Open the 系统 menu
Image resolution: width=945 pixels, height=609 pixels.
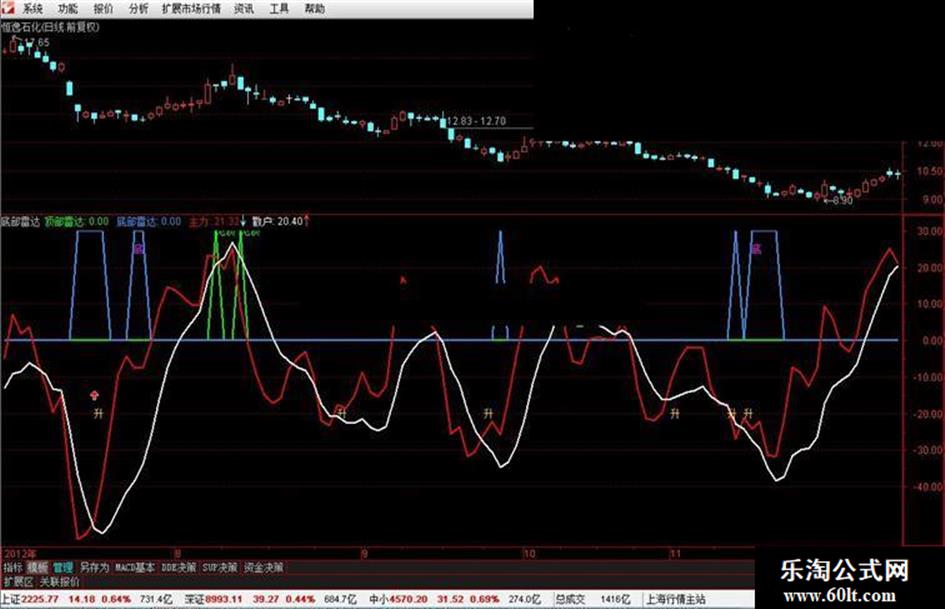coord(33,8)
